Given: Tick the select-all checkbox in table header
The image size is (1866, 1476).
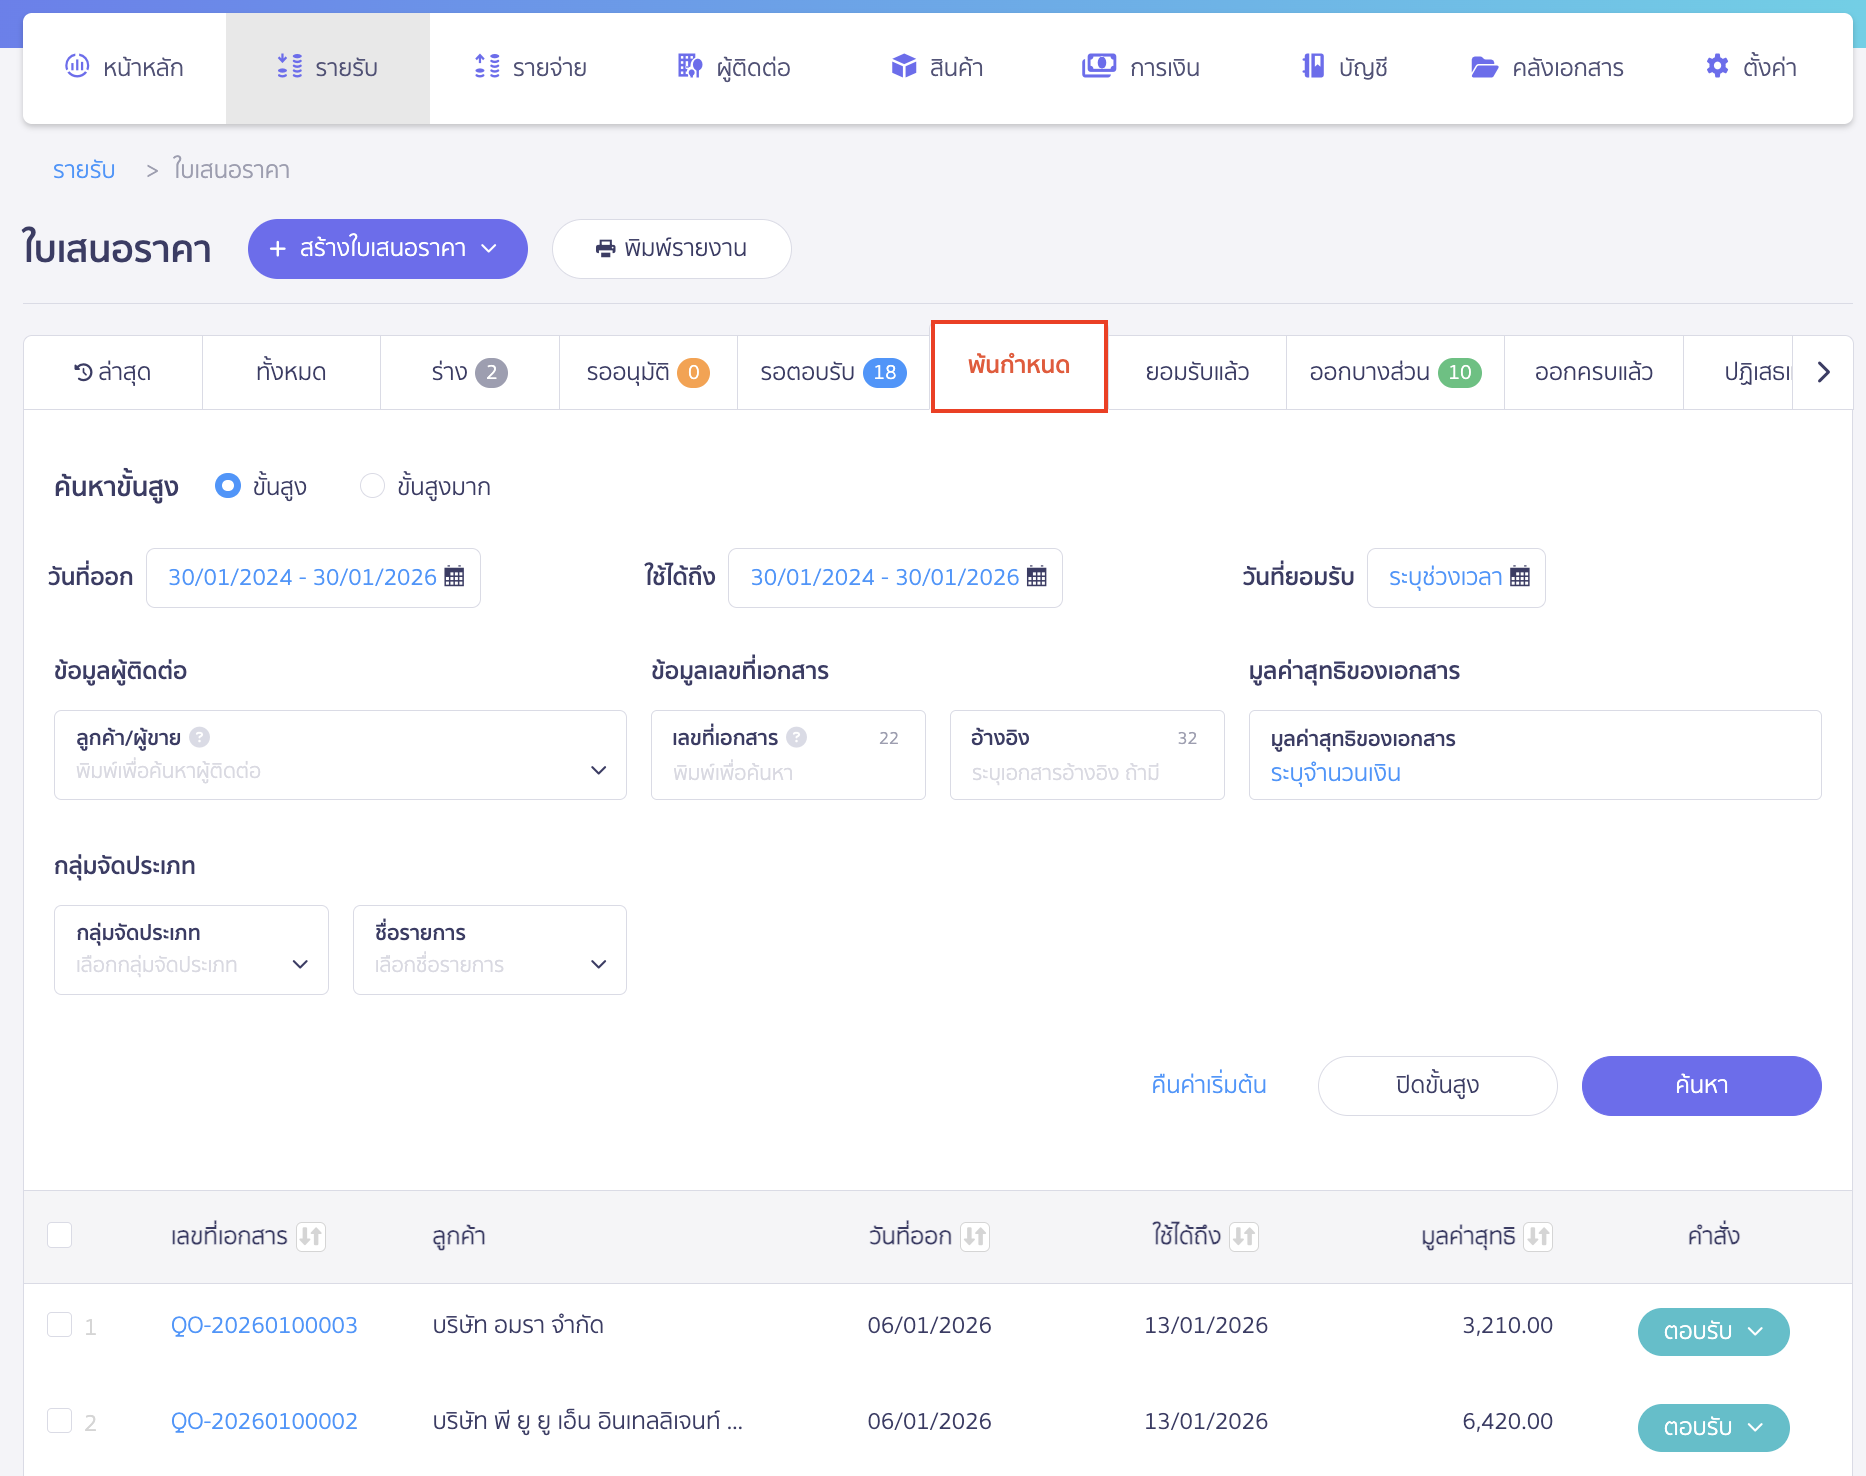Looking at the screenshot, I should tap(60, 1236).
